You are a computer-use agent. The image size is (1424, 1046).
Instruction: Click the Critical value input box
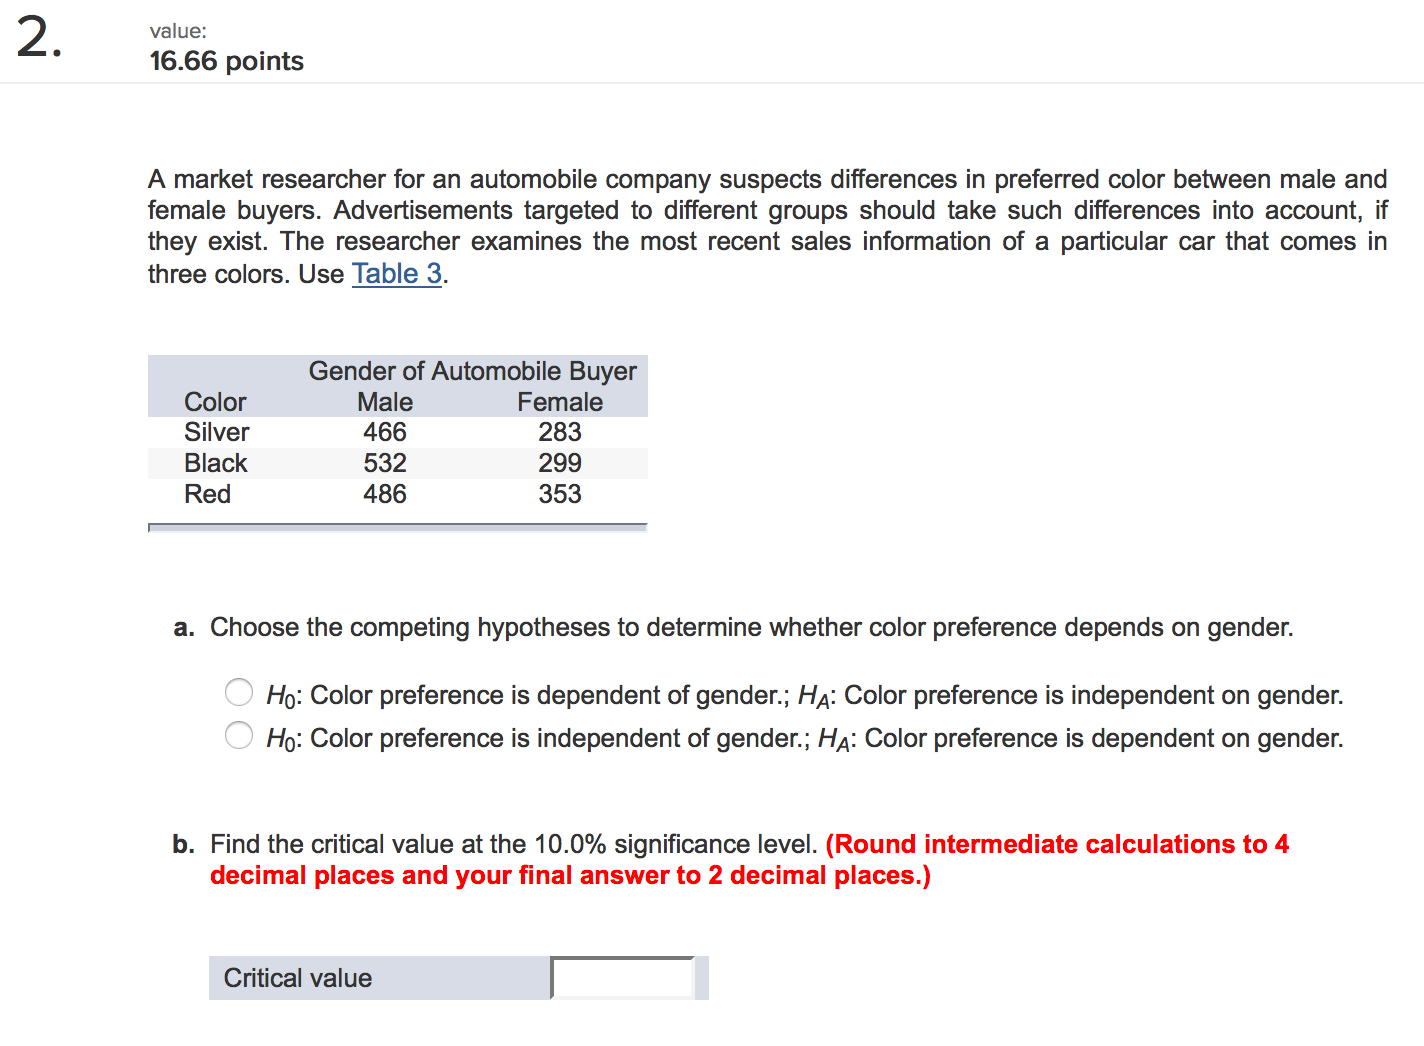tap(622, 978)
